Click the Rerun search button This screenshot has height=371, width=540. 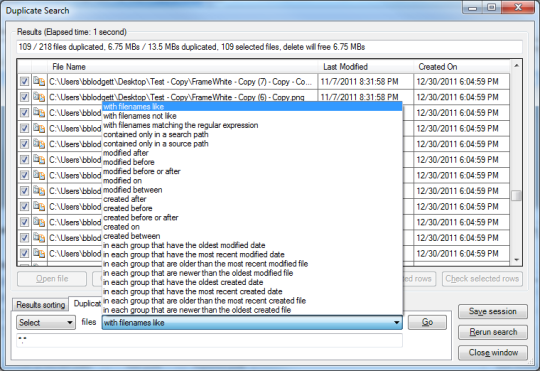pyautogui.click(x=493, y=332)
